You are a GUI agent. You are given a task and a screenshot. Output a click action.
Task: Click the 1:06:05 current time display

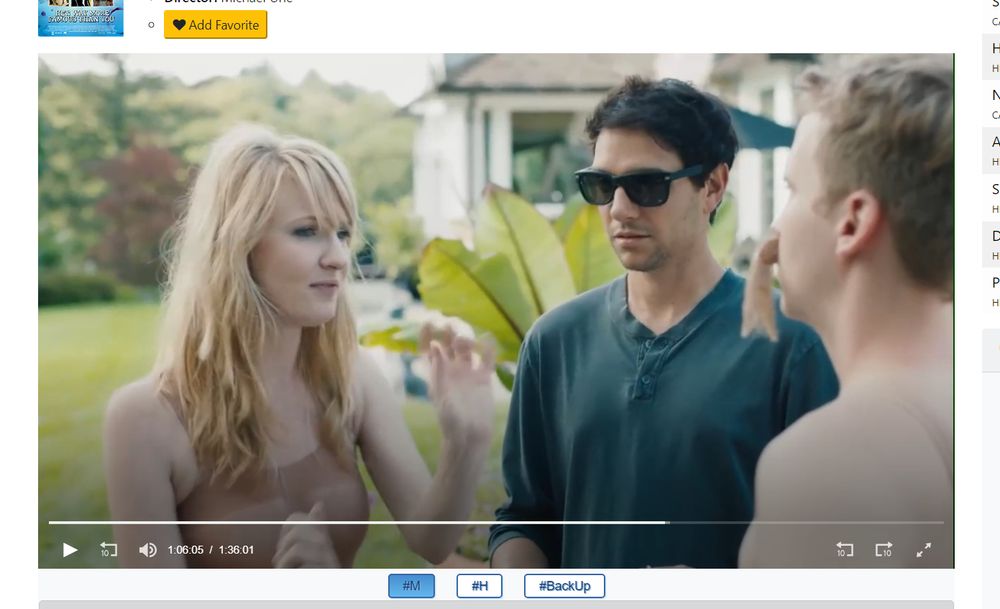186,550
